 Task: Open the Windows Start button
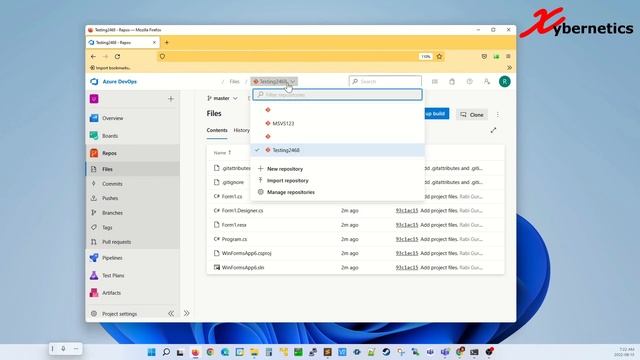(151, 352)
